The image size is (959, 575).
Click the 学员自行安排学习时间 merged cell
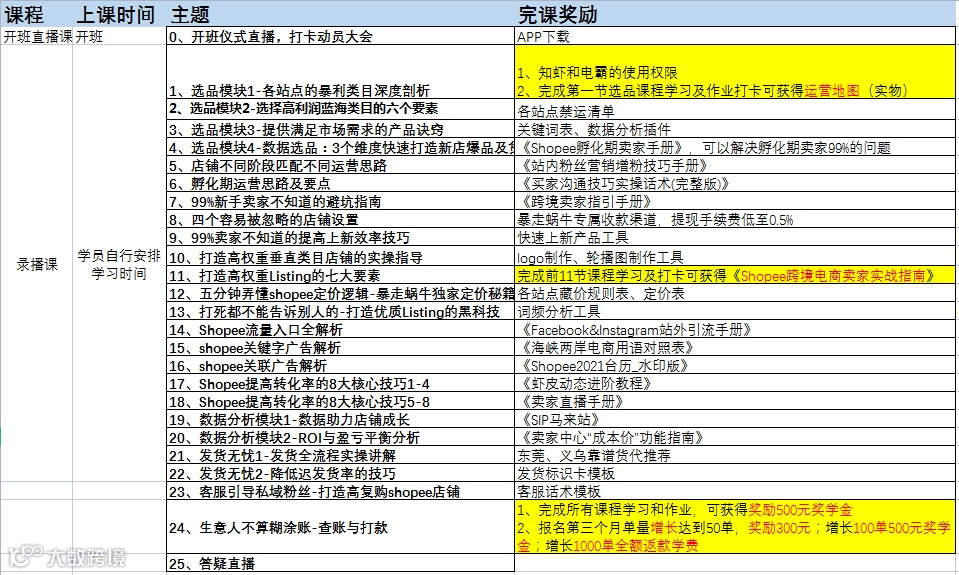119,264
